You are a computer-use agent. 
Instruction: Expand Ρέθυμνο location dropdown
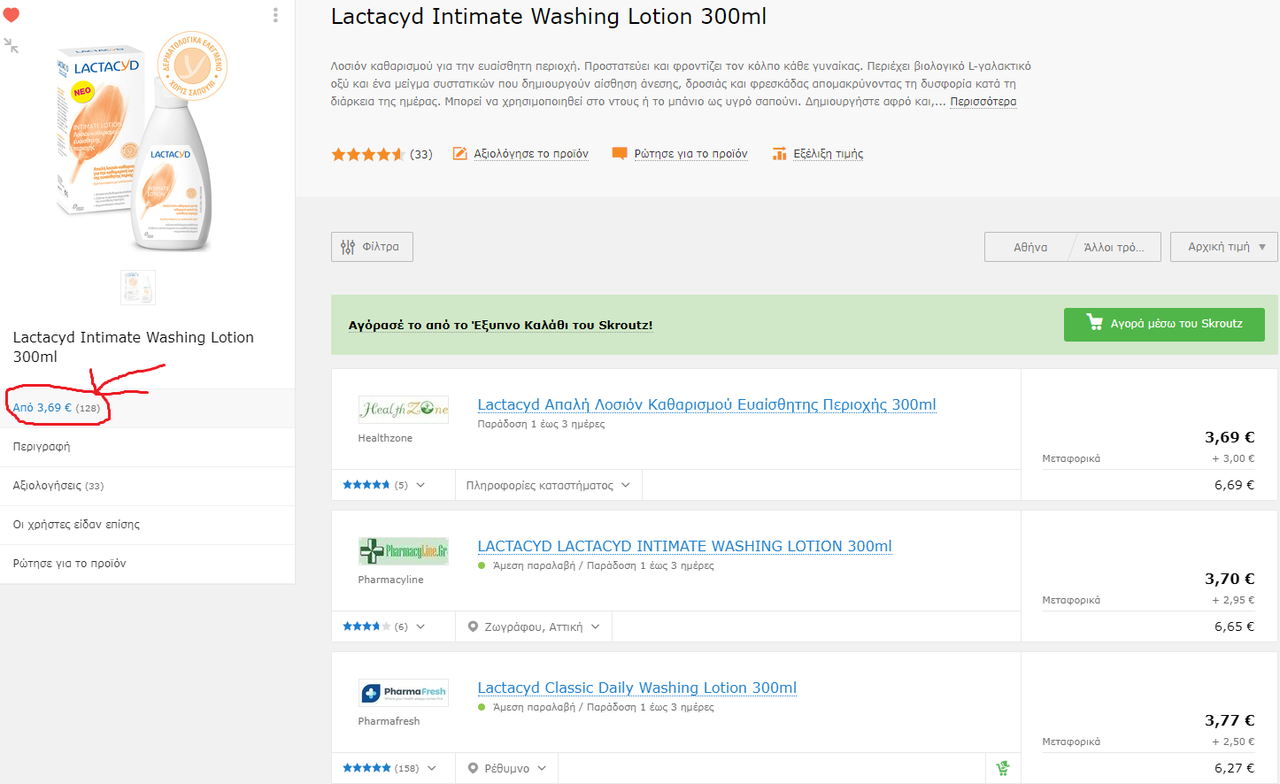[507, 768]
